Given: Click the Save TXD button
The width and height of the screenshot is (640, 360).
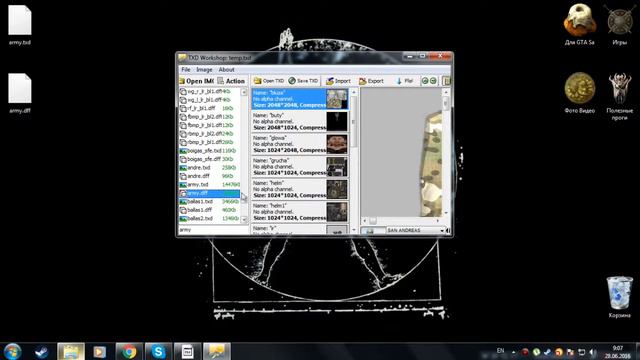Looking at the screenshot, I should click(303, 81).
